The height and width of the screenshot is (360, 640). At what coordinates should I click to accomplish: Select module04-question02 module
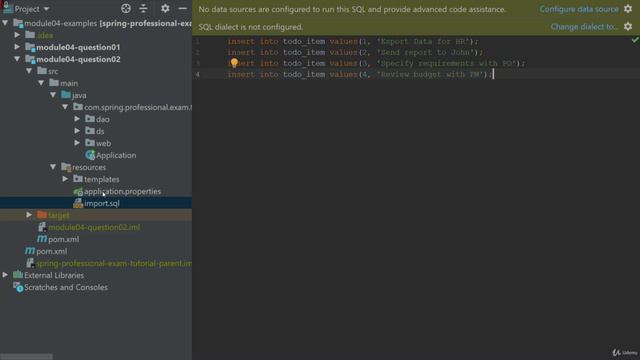(x=78, y=60)
